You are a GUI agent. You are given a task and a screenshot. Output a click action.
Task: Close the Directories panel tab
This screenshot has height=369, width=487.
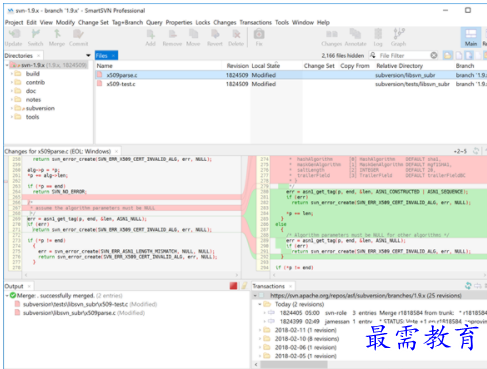(39, 56)
